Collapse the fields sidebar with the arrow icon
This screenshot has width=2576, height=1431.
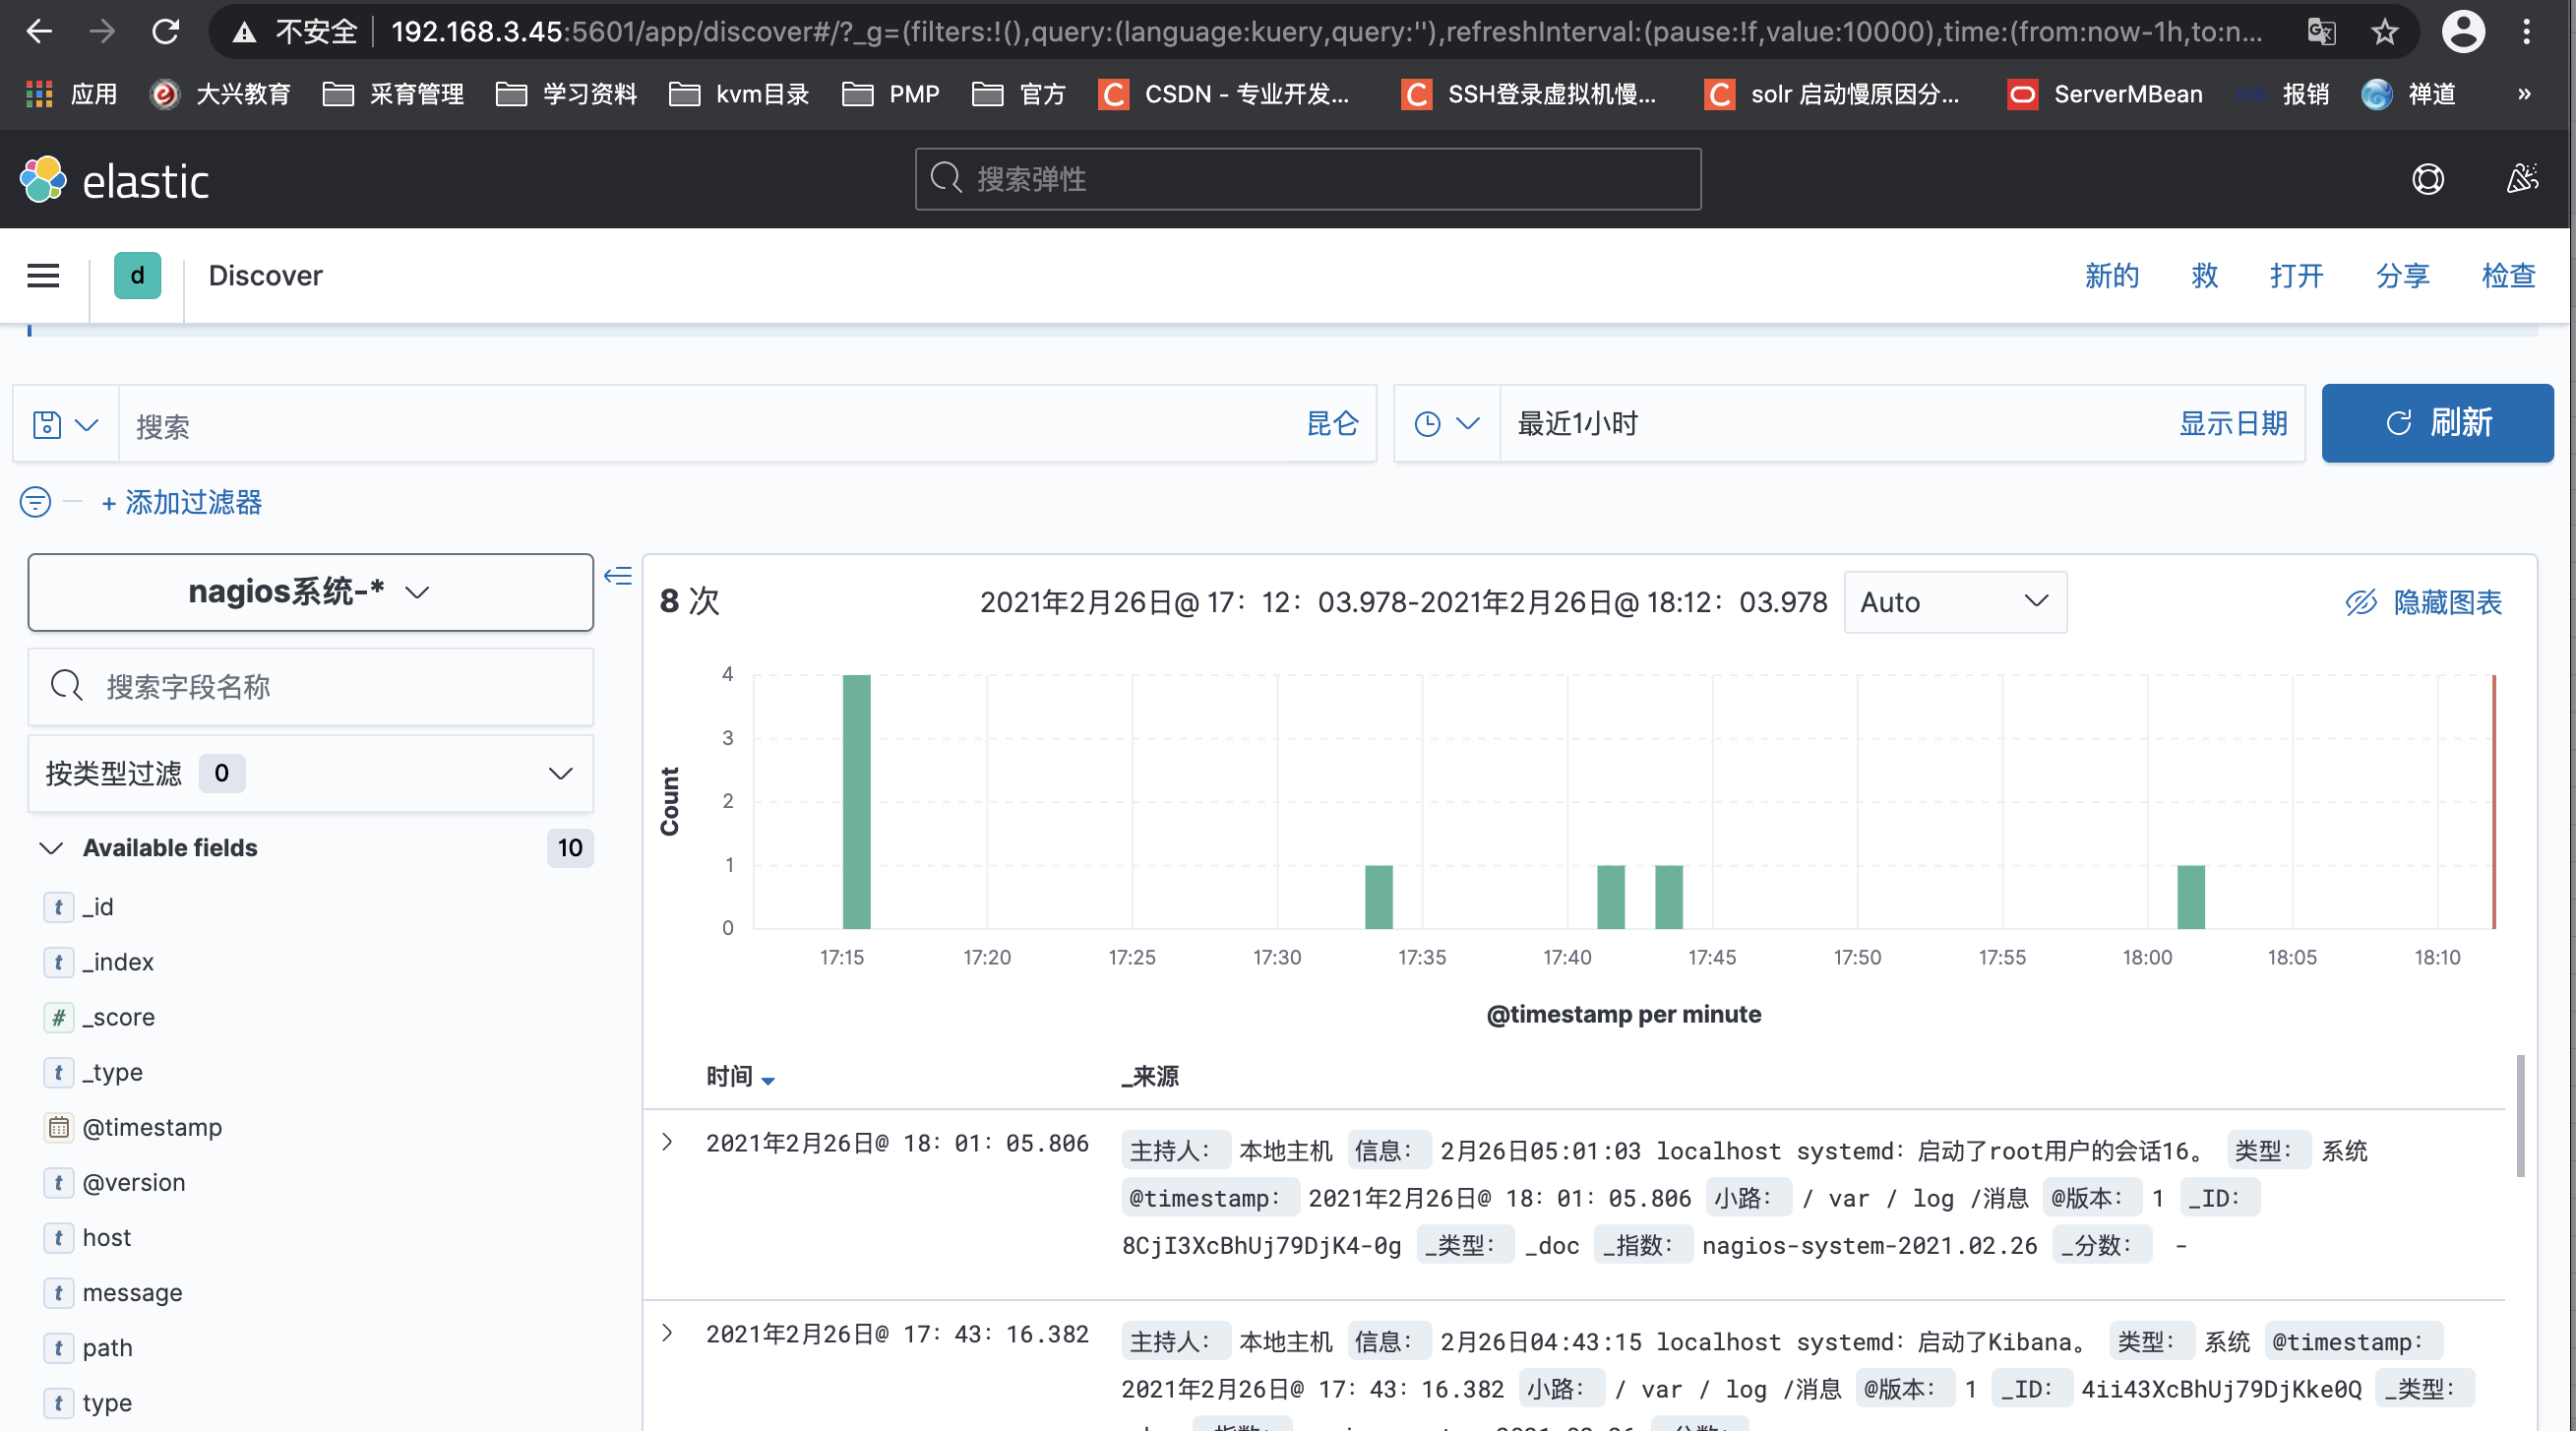point(618,576)
